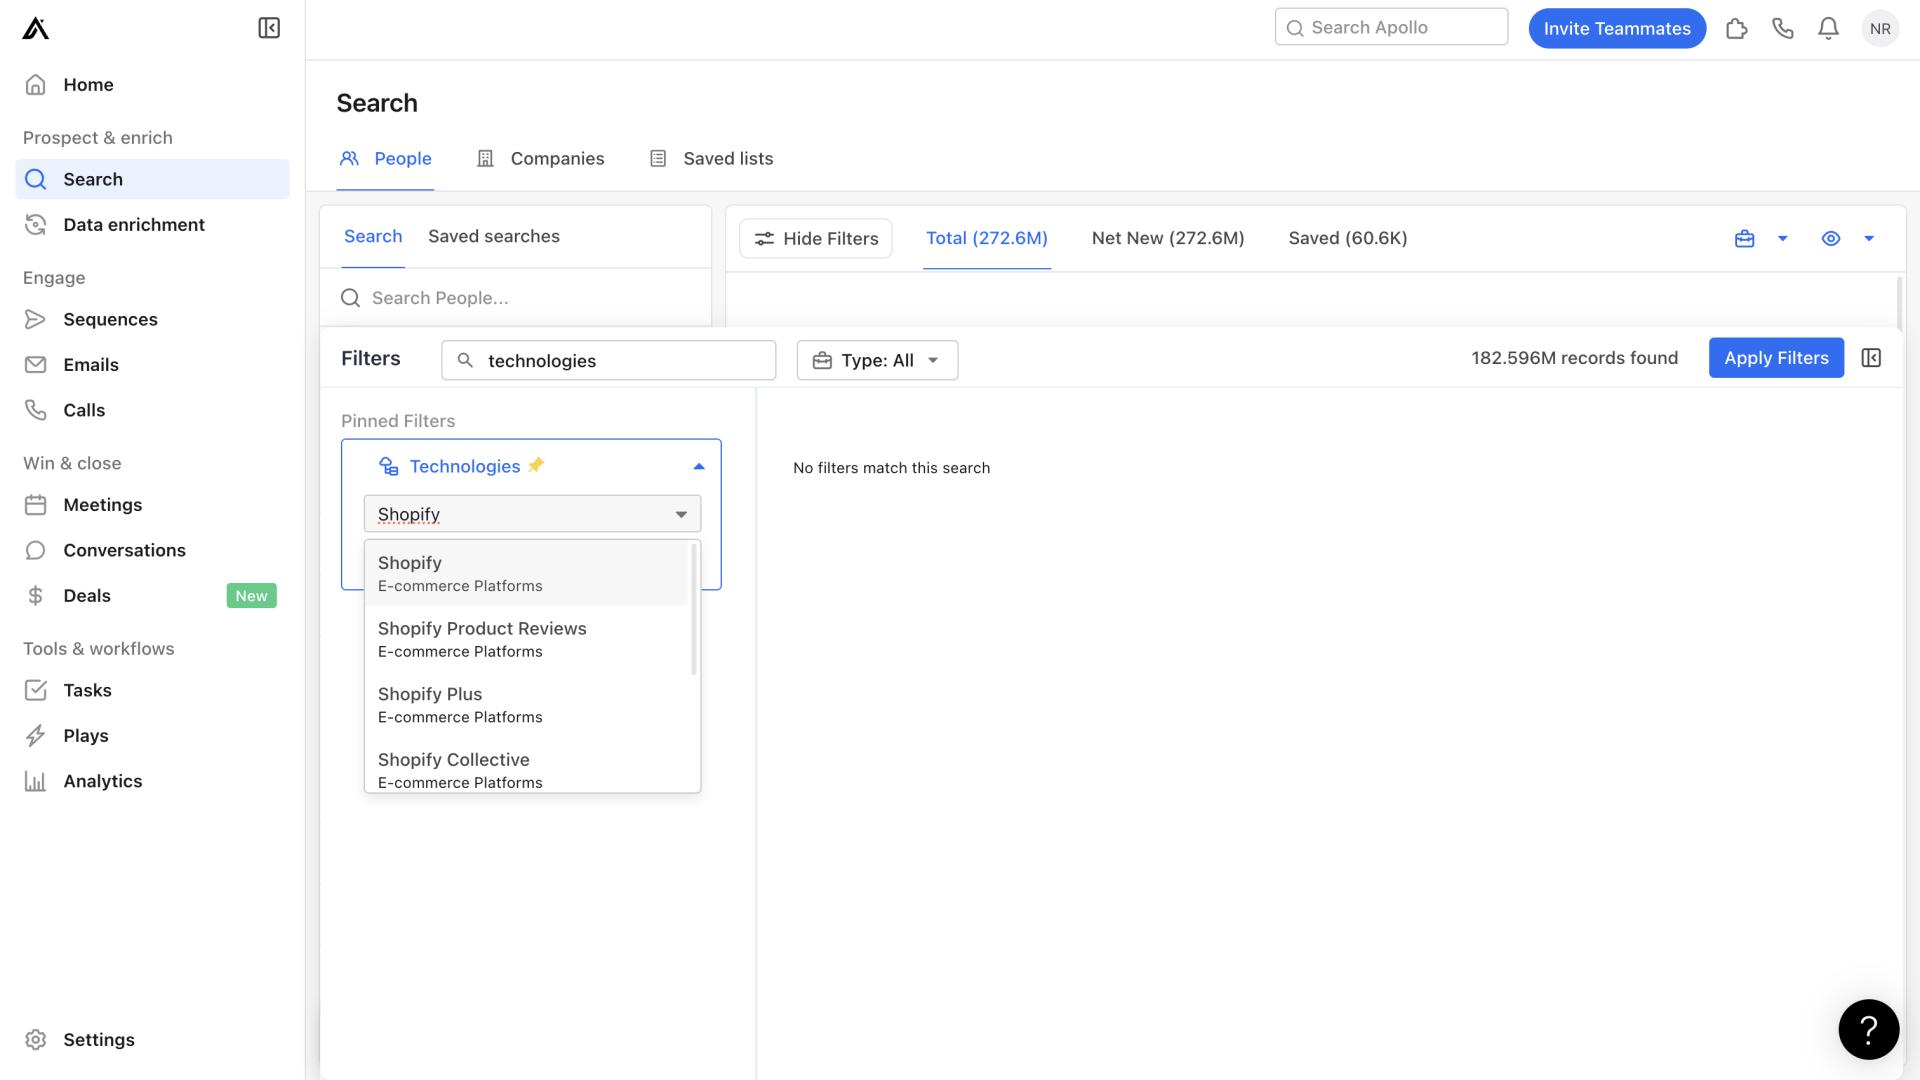
Task: Click the Deals dollar icon
Action: 36,596
